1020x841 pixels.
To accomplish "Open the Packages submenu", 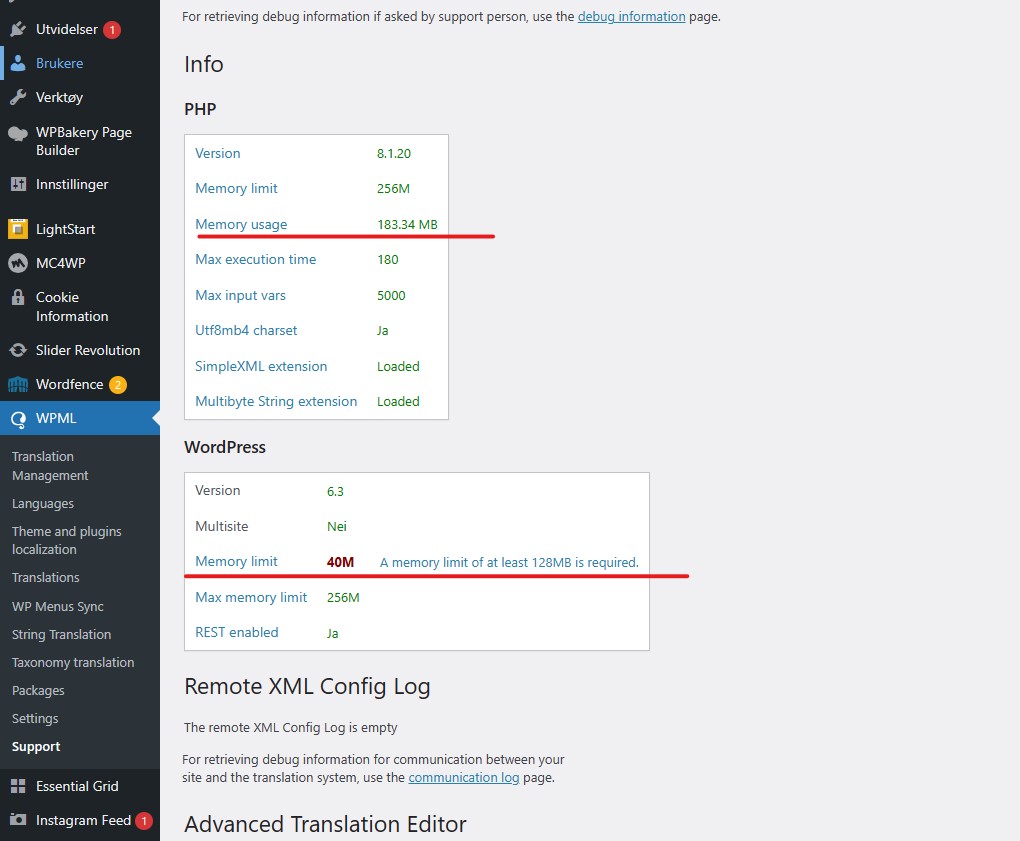I will click(x=38, y=690).
